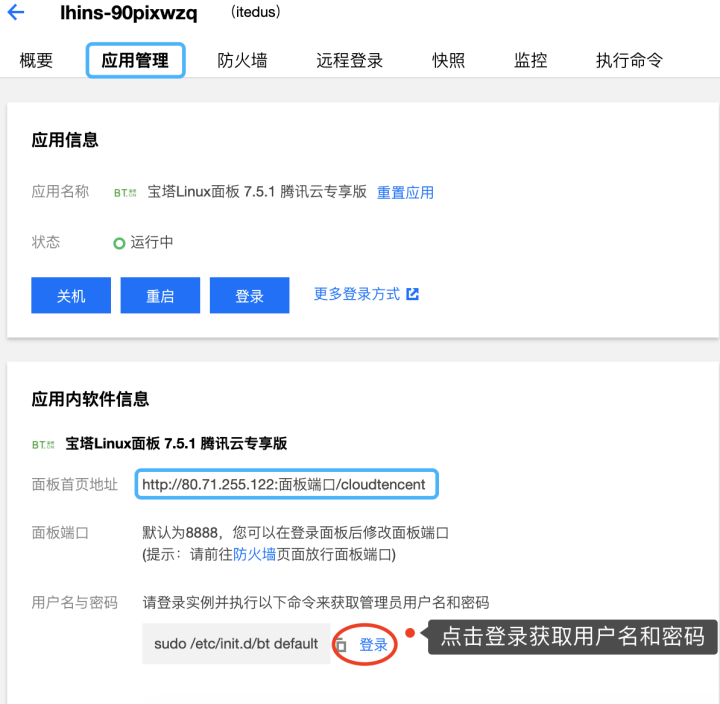
Task: Click the 重启 button
Action: [x=160, y=295]
